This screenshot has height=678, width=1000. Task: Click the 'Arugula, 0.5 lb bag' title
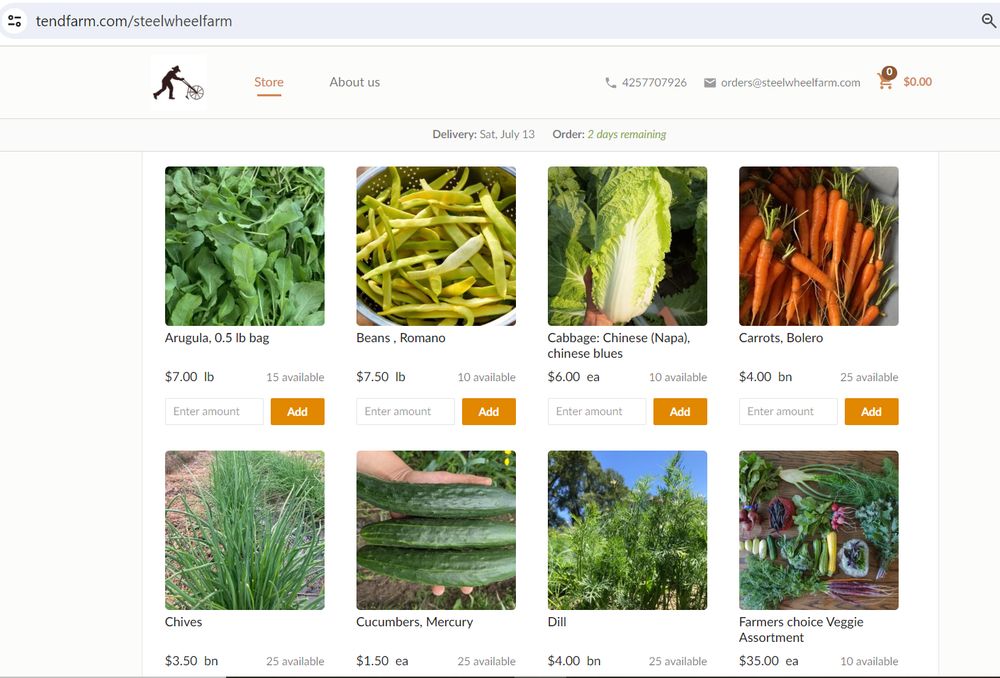click(x=217, y=338)
